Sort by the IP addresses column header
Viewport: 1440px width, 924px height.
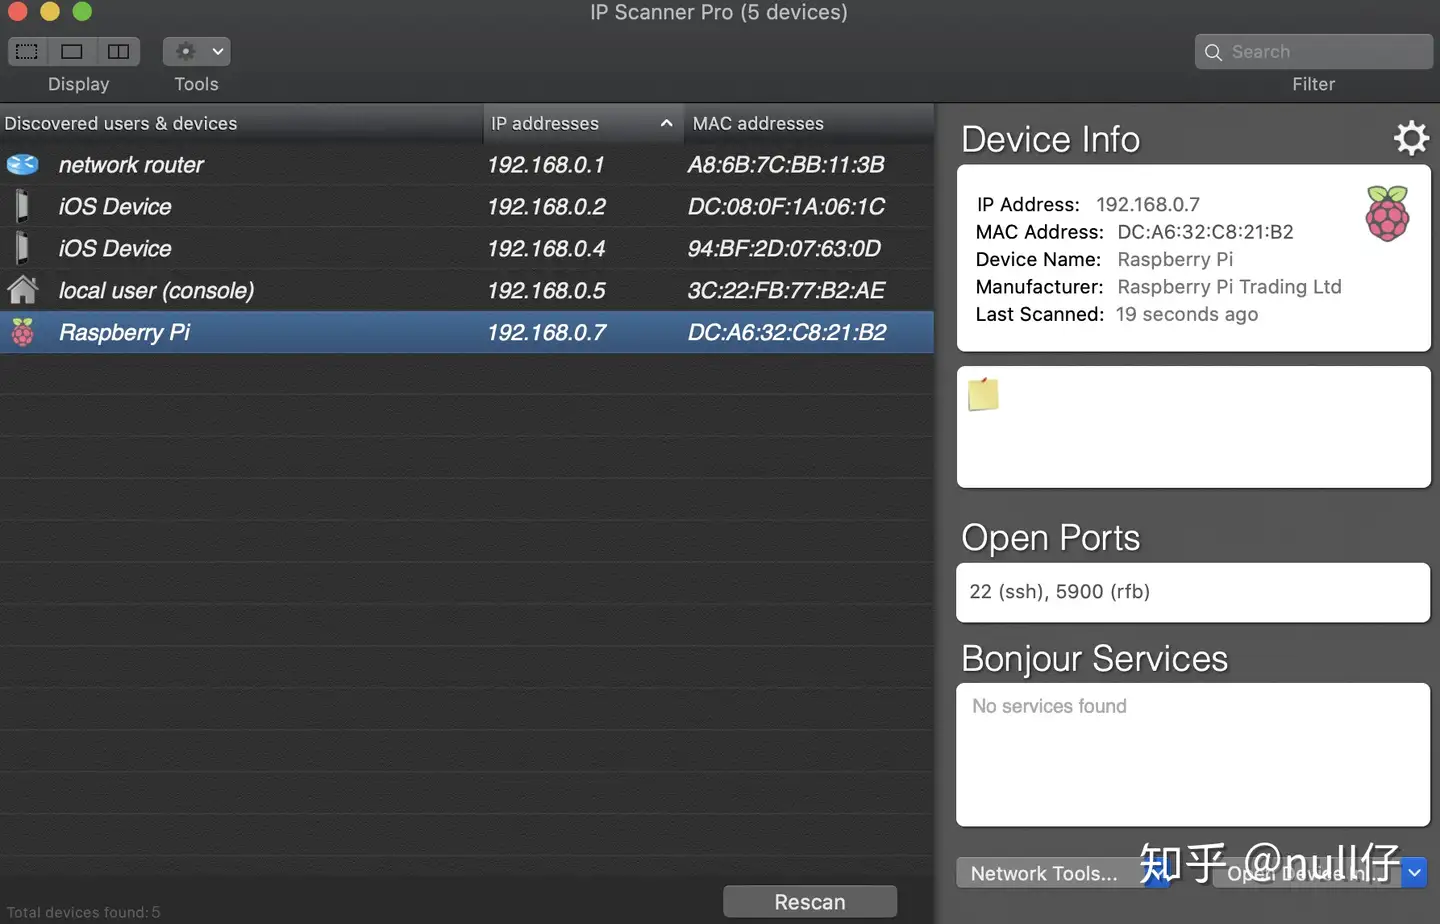pyautogui.click(x=582, y=123)
